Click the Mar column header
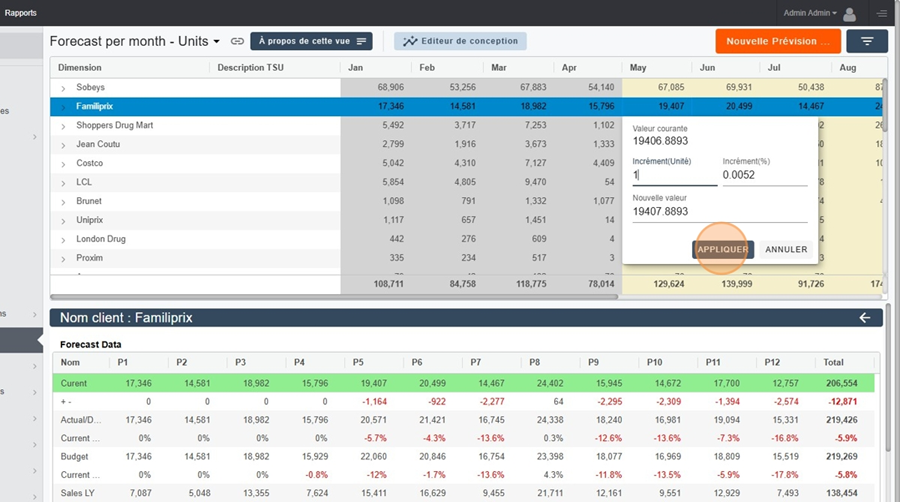This screenshot has width=900, height=502. pyautogui.click(x=498, y=68)
